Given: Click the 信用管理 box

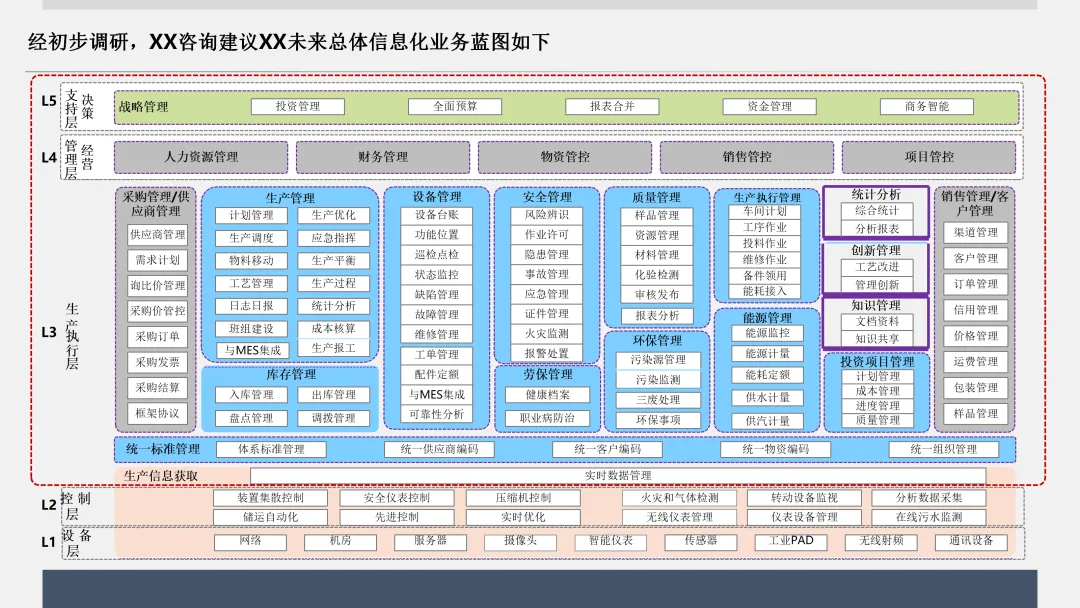Looking at the screenshot, I should 975,310.
